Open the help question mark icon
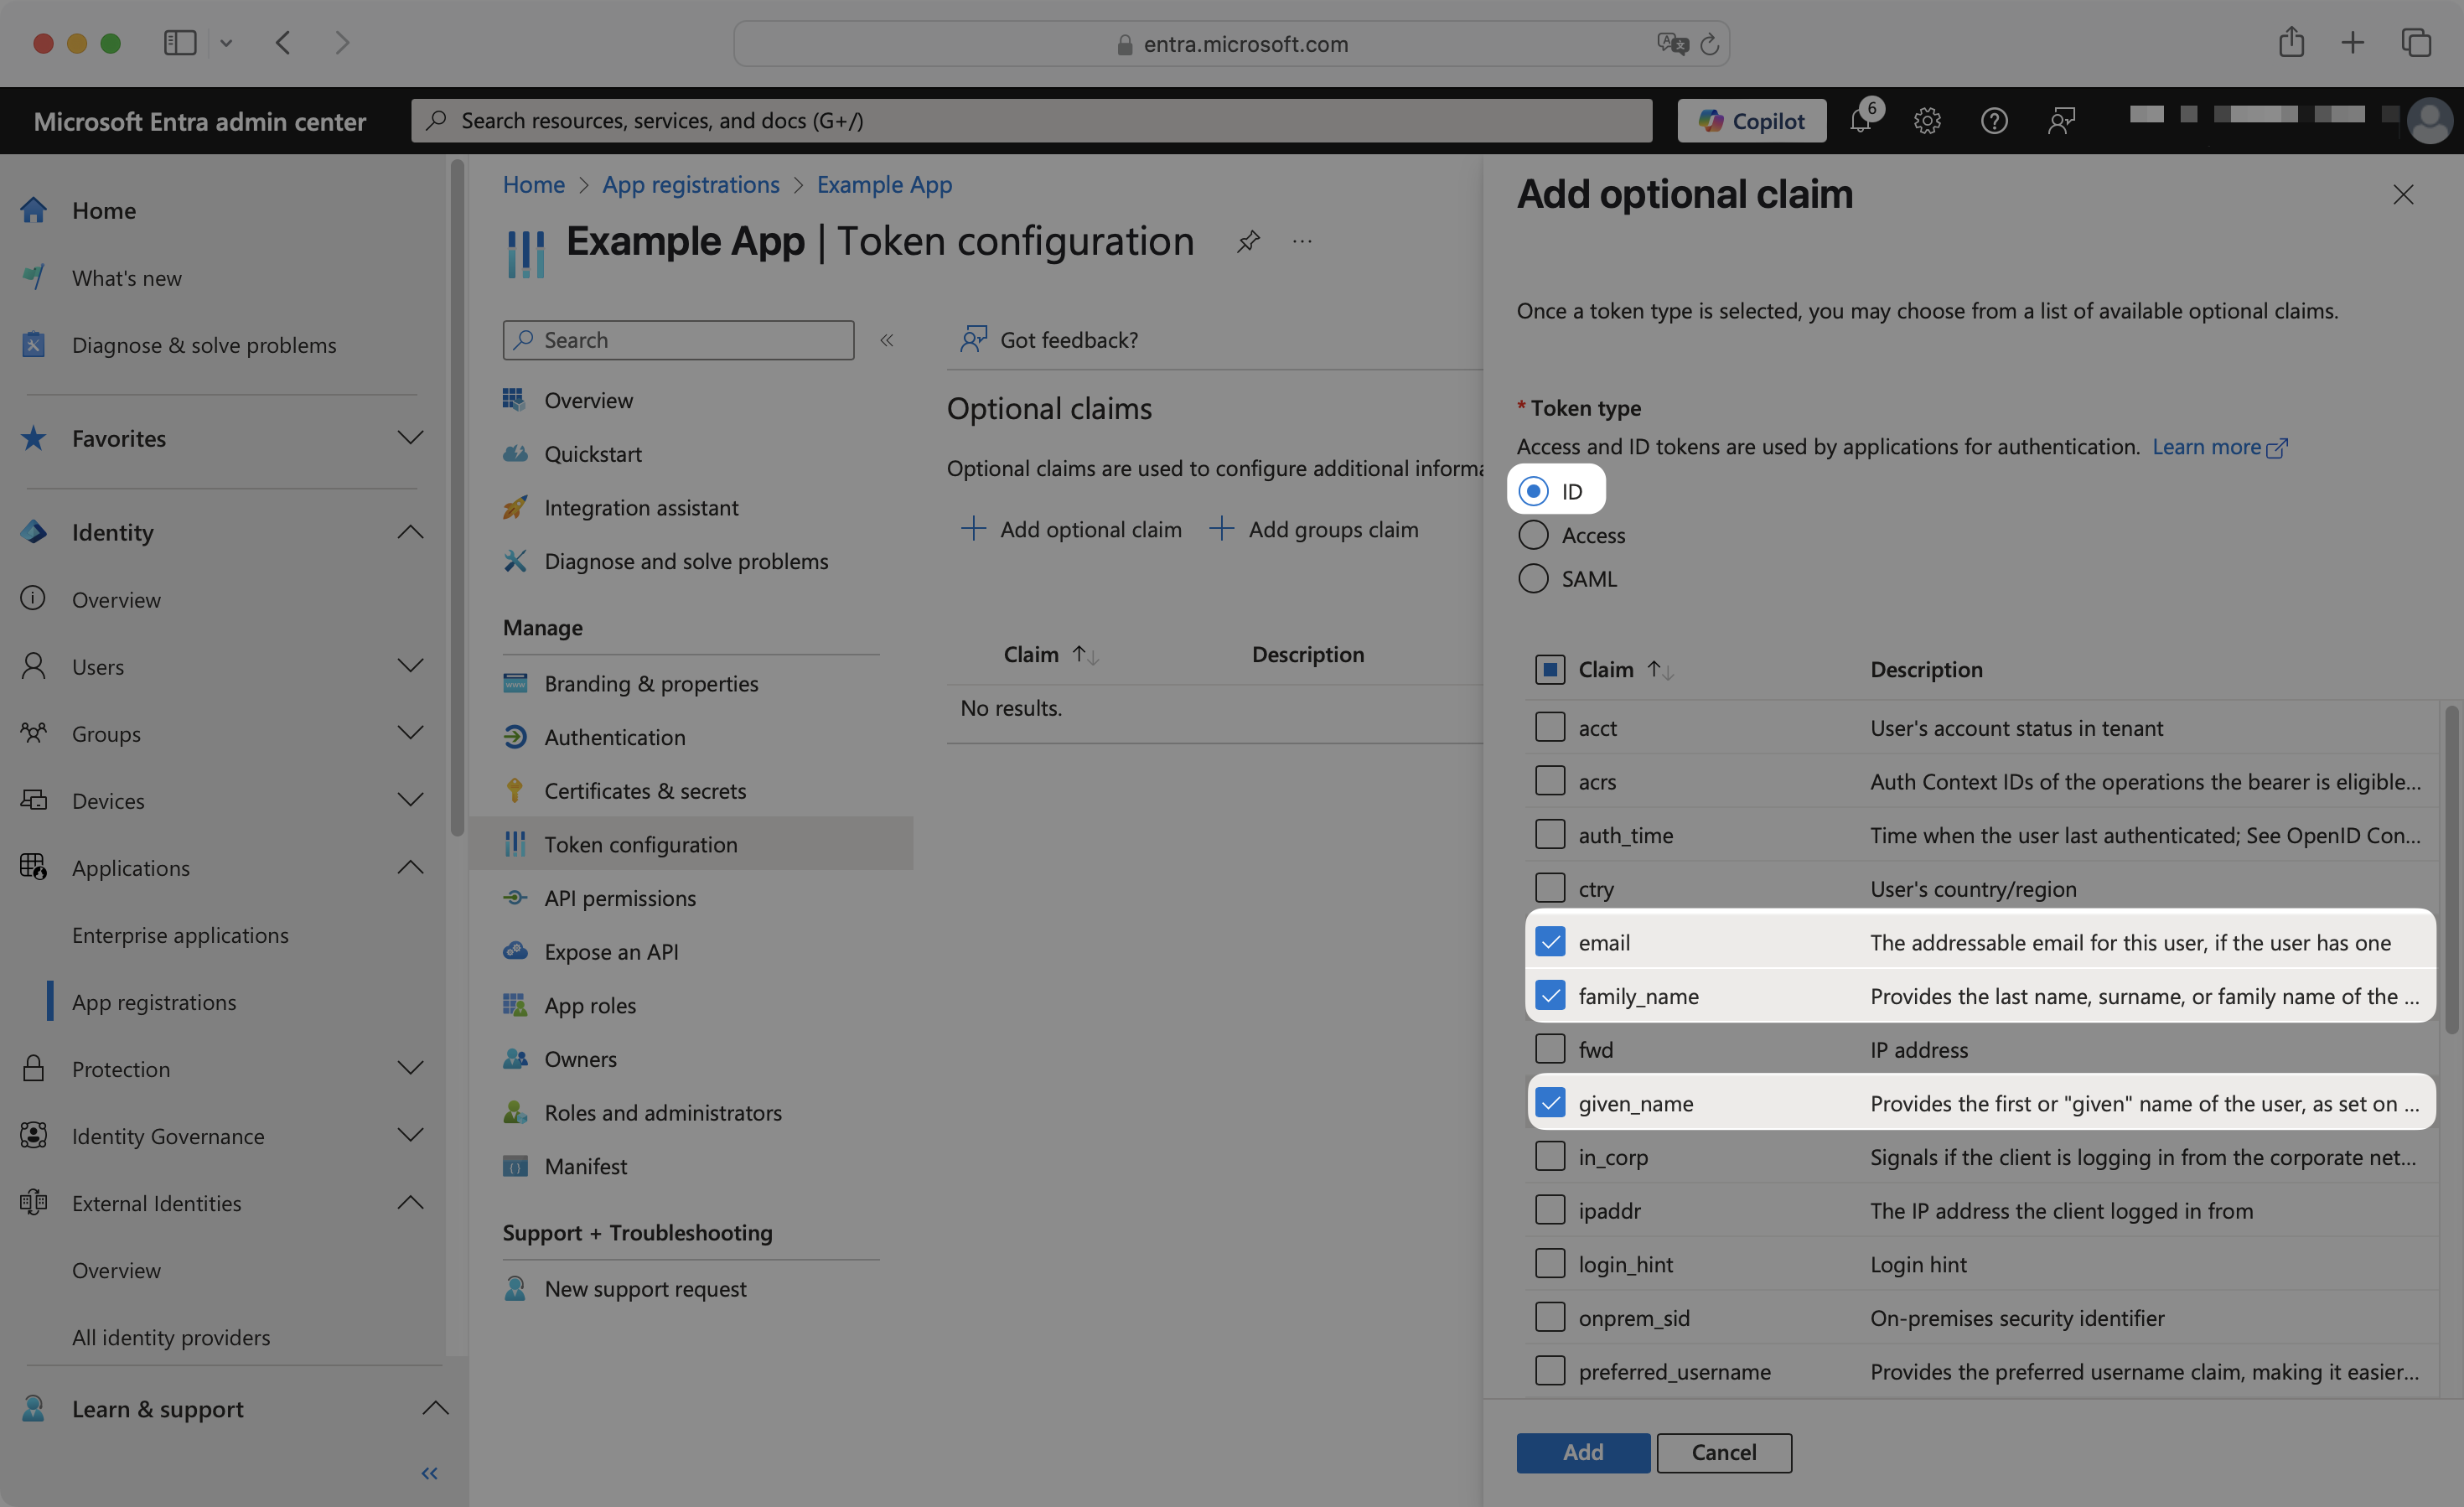This screenshot has width=2464, height=1507. pyautogui.click(x=1994, y=120)
